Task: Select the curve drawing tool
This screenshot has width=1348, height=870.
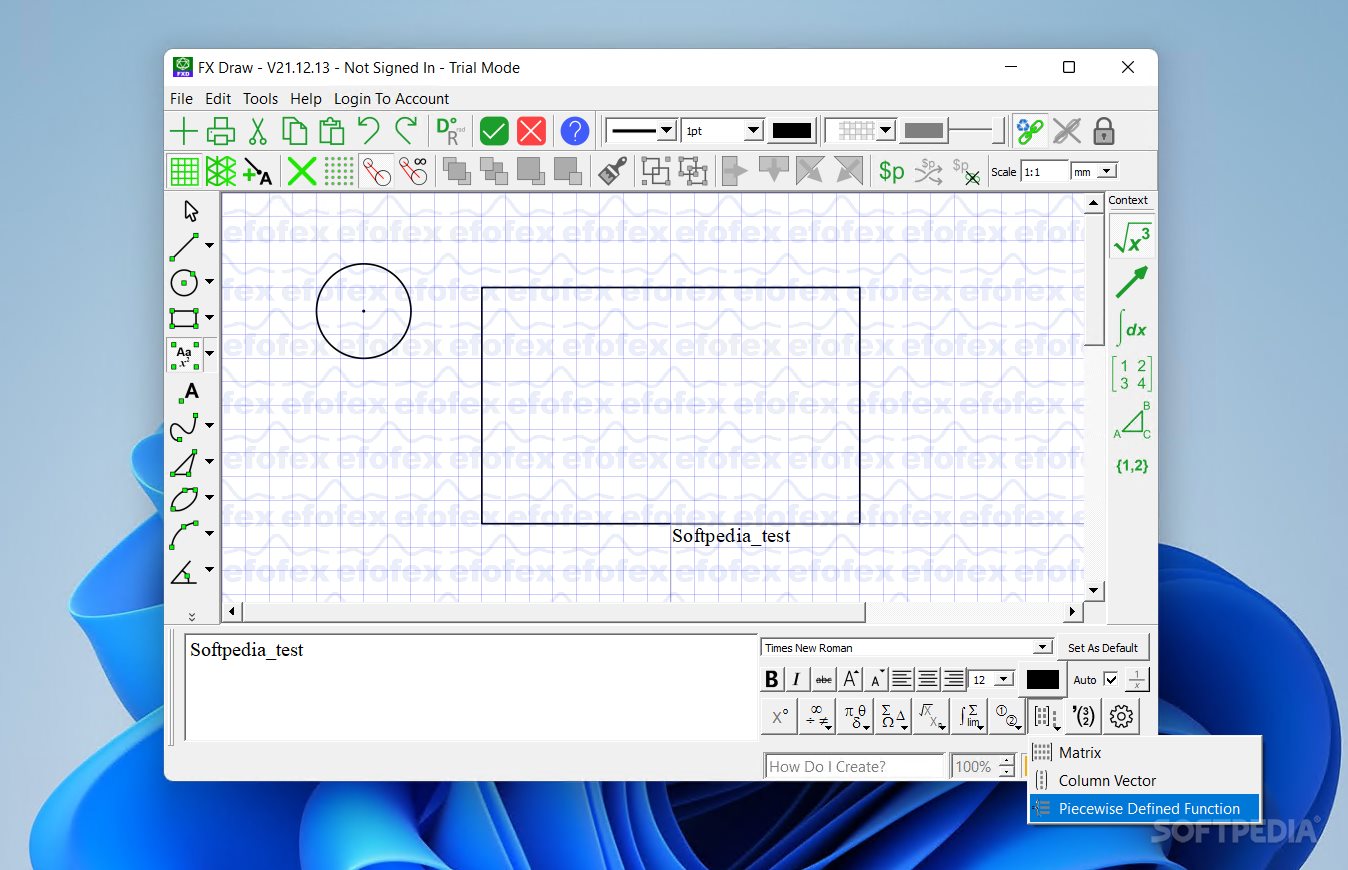Action: 184,426
